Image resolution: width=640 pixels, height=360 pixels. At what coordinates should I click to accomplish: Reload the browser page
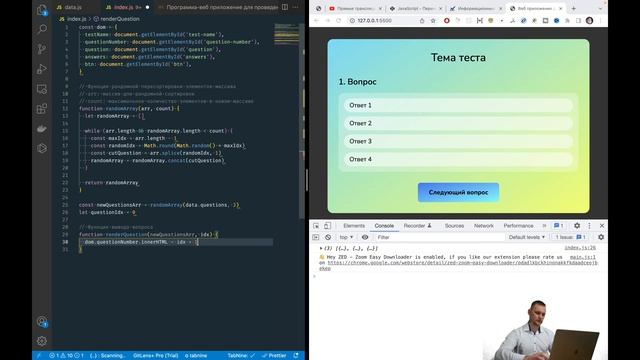[x=338, y=20]
